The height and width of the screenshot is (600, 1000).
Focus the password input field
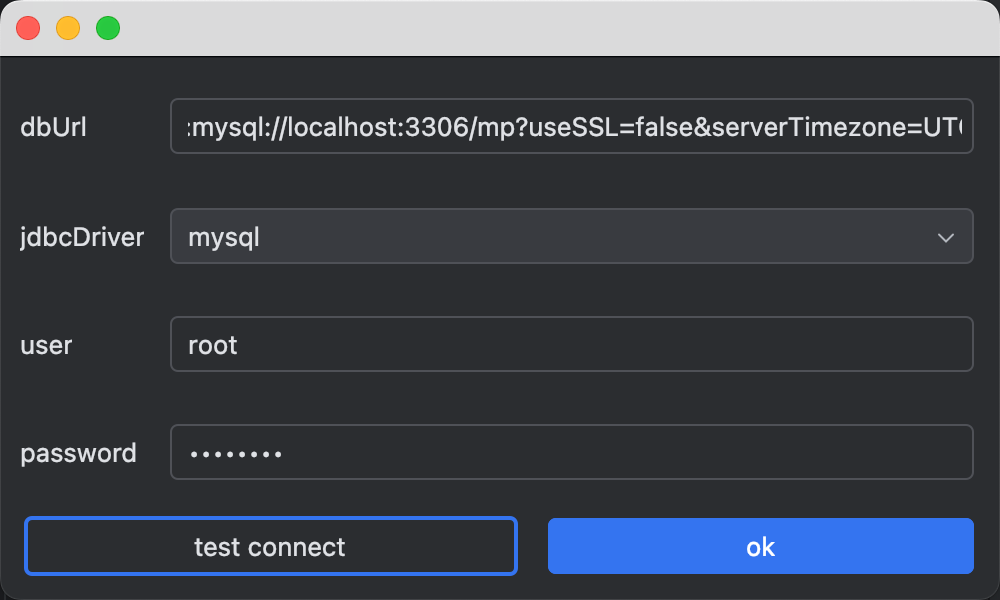click(570, 453)
